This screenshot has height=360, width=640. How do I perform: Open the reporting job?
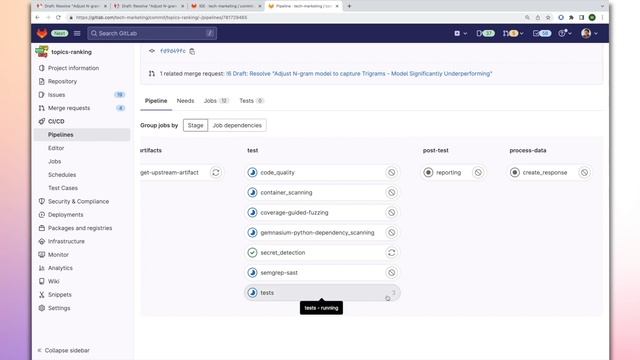pos(448,173)
